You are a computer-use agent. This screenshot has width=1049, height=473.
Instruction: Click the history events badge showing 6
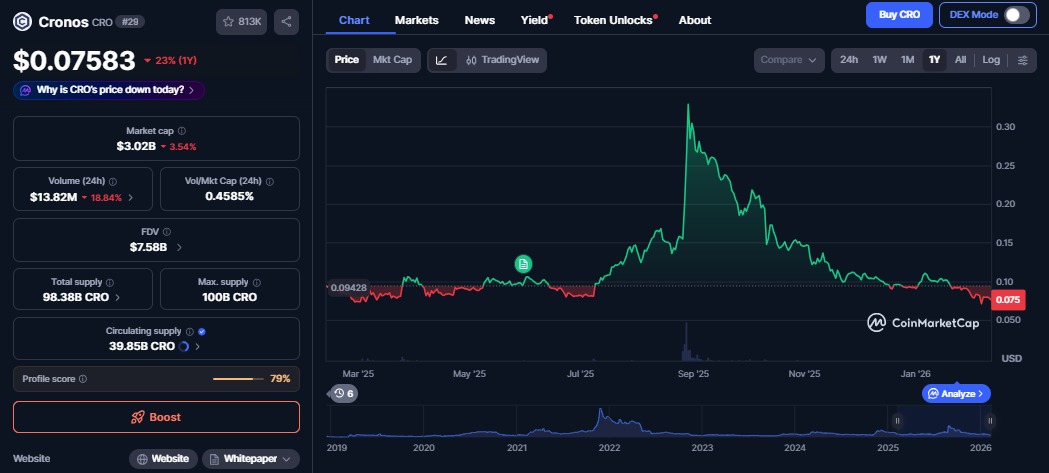click(x=343, y=393)
